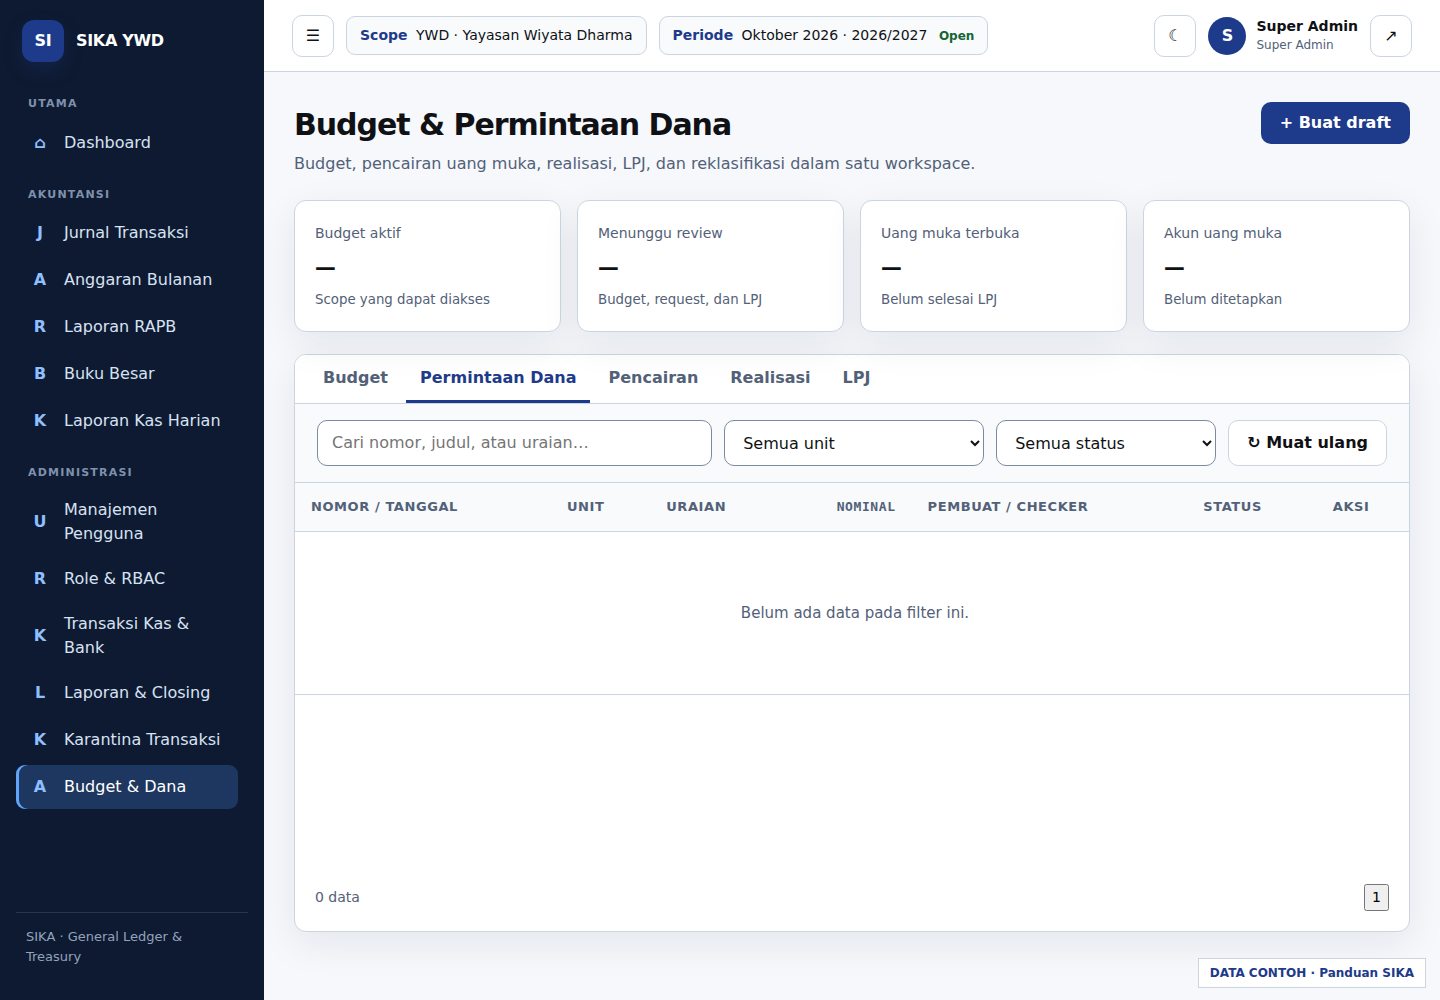1440x1000 pixels.
Task: Click the Akun uang muka card
Action: tap(1276, 266)
